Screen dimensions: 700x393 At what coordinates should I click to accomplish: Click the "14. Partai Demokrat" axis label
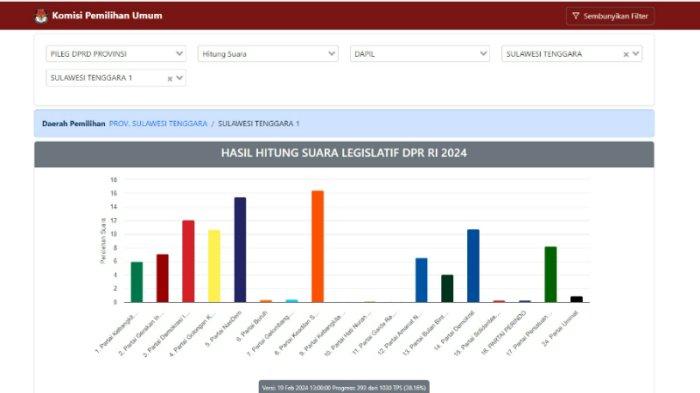pyautogui.click(x=454, y=330)
